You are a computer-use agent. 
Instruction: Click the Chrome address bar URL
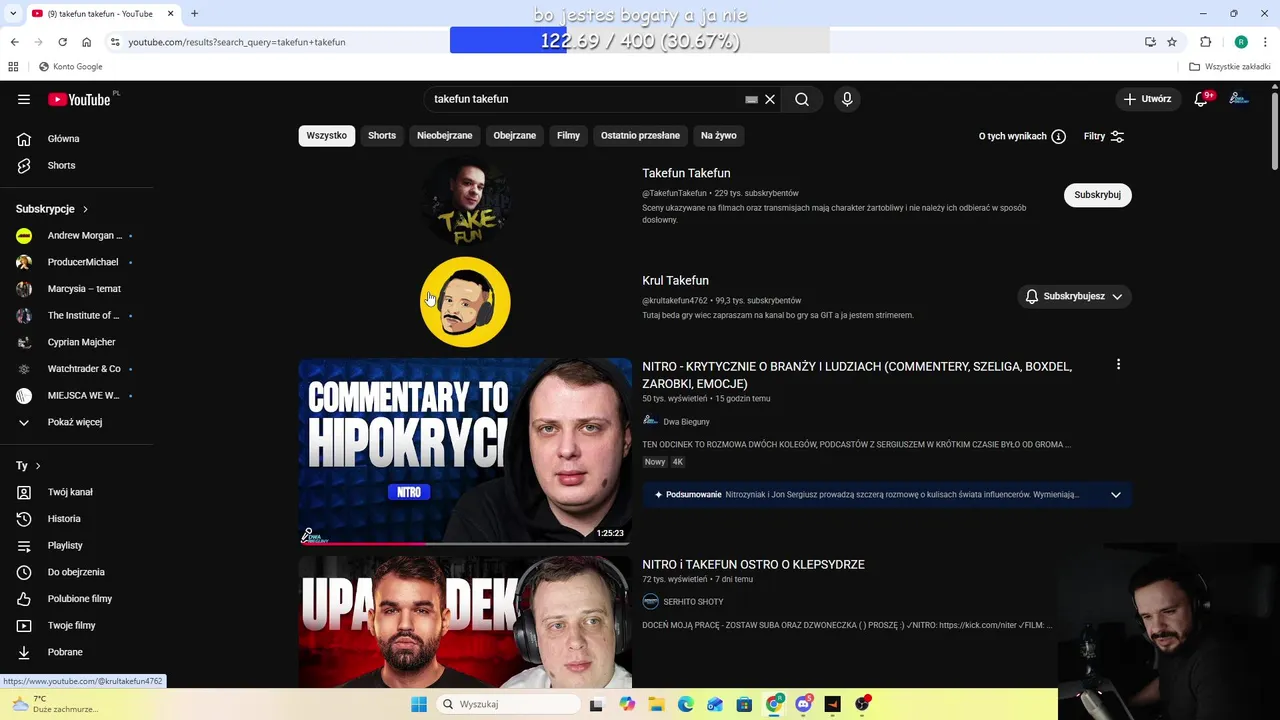point(237,42)
